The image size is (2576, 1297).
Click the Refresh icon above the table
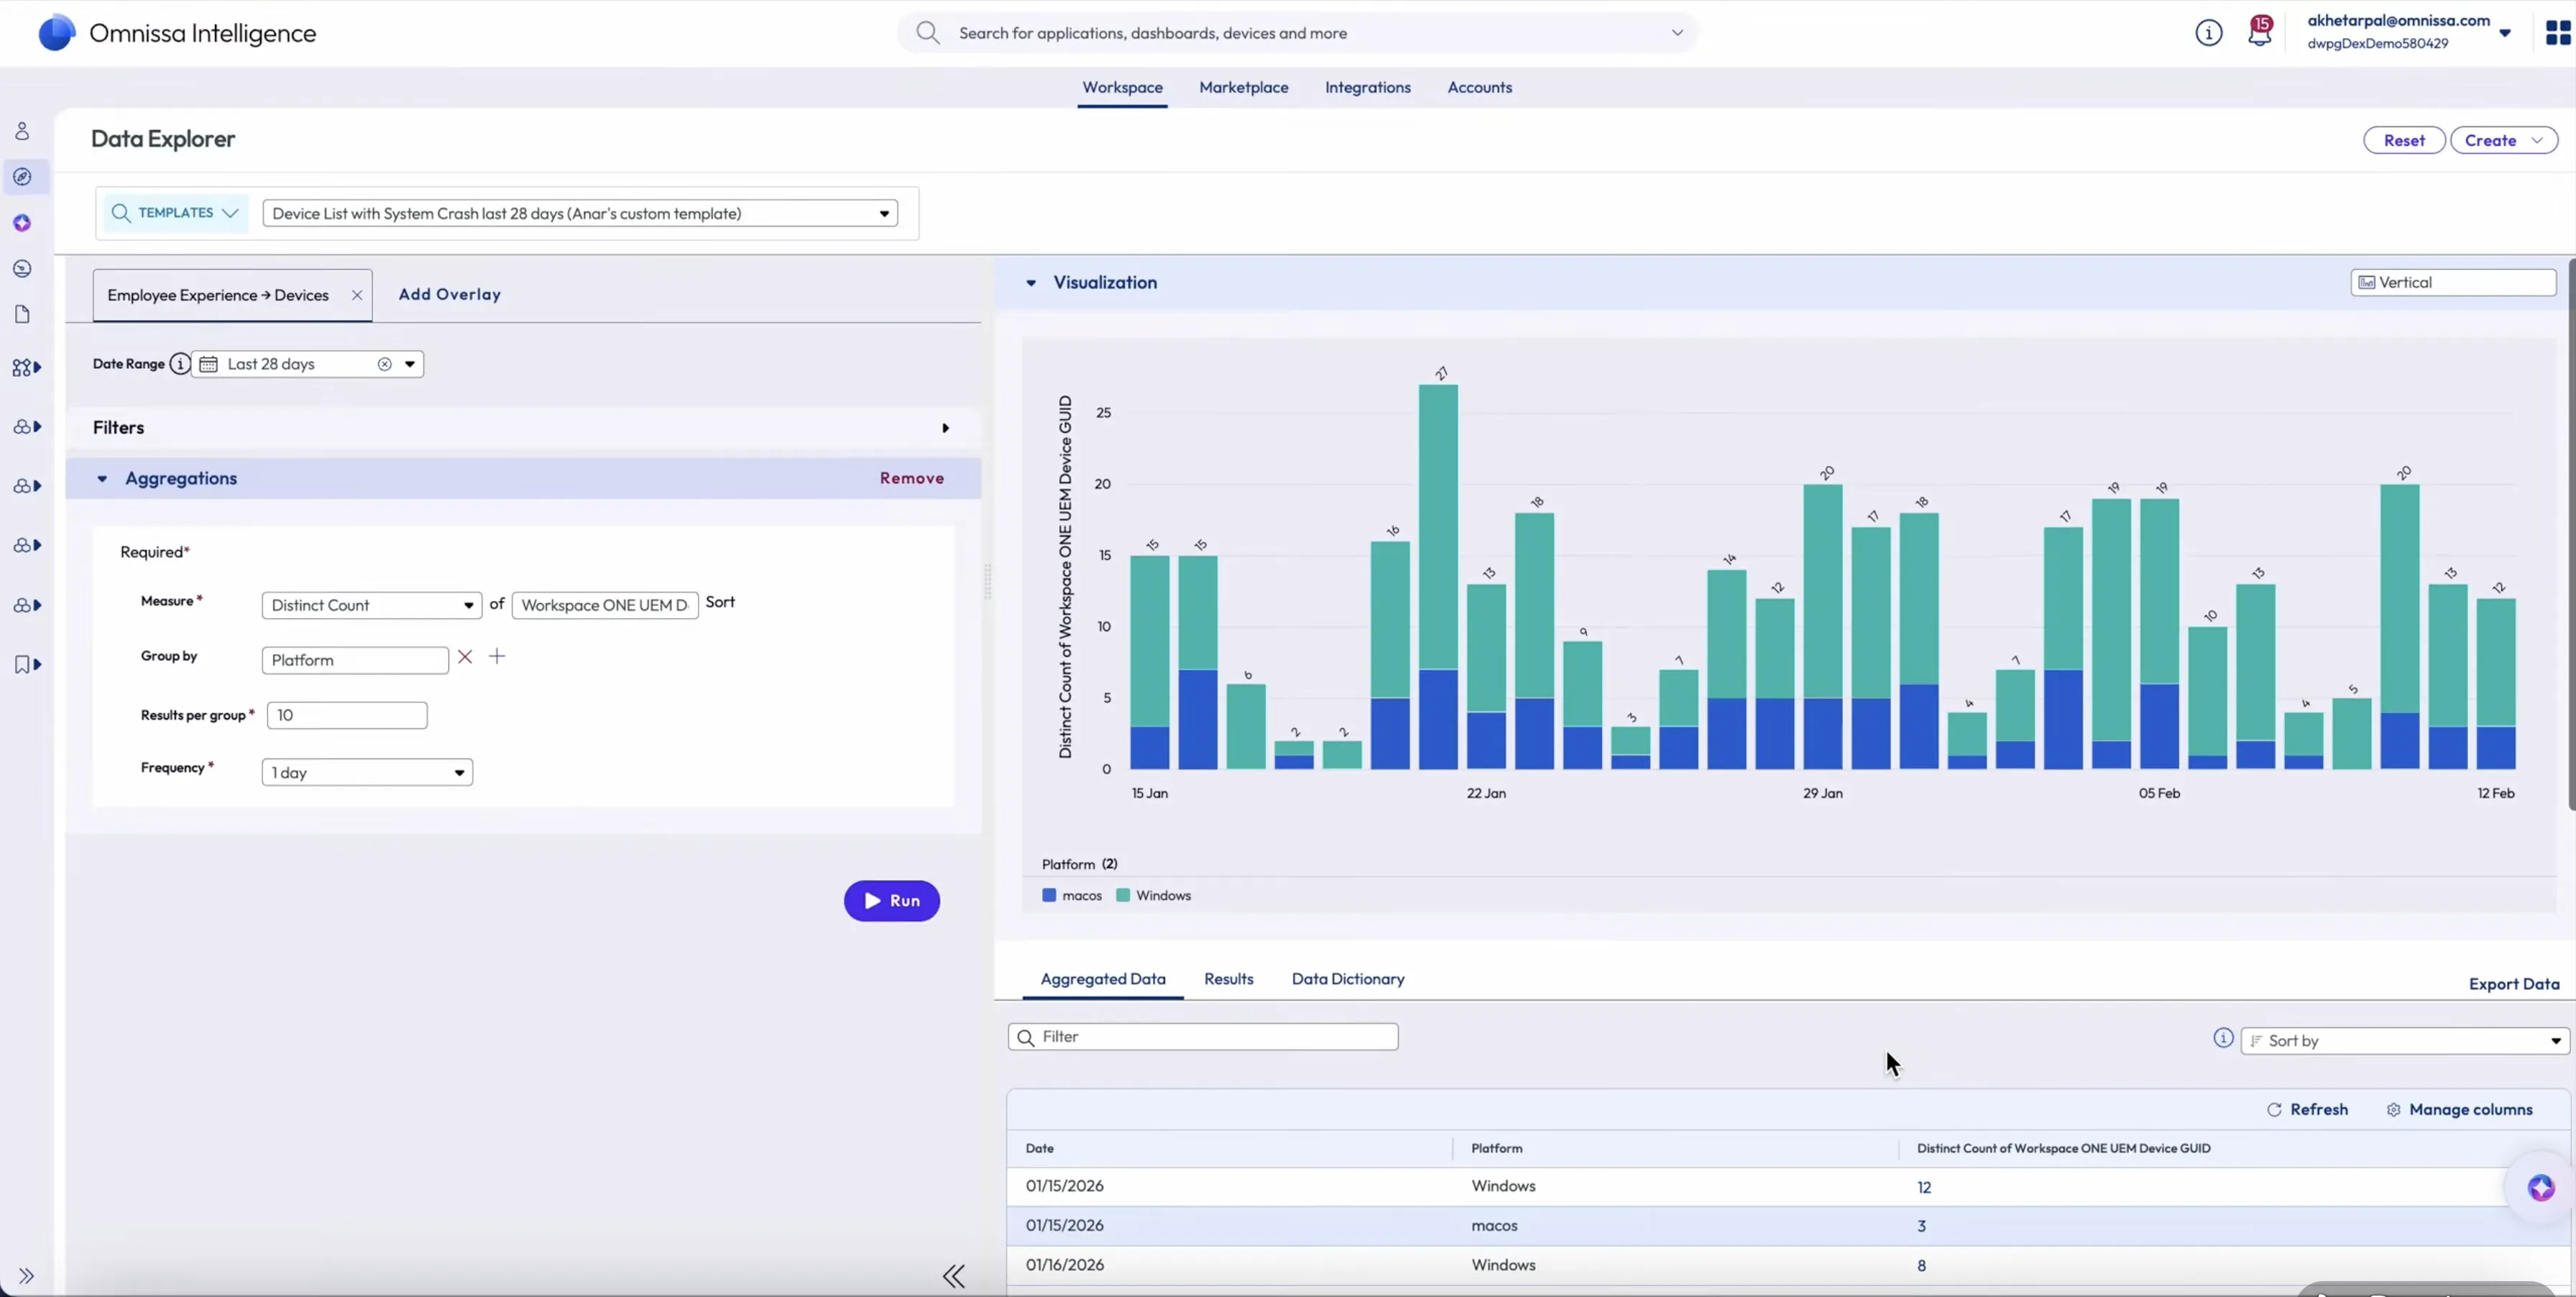[2274, 1110]
